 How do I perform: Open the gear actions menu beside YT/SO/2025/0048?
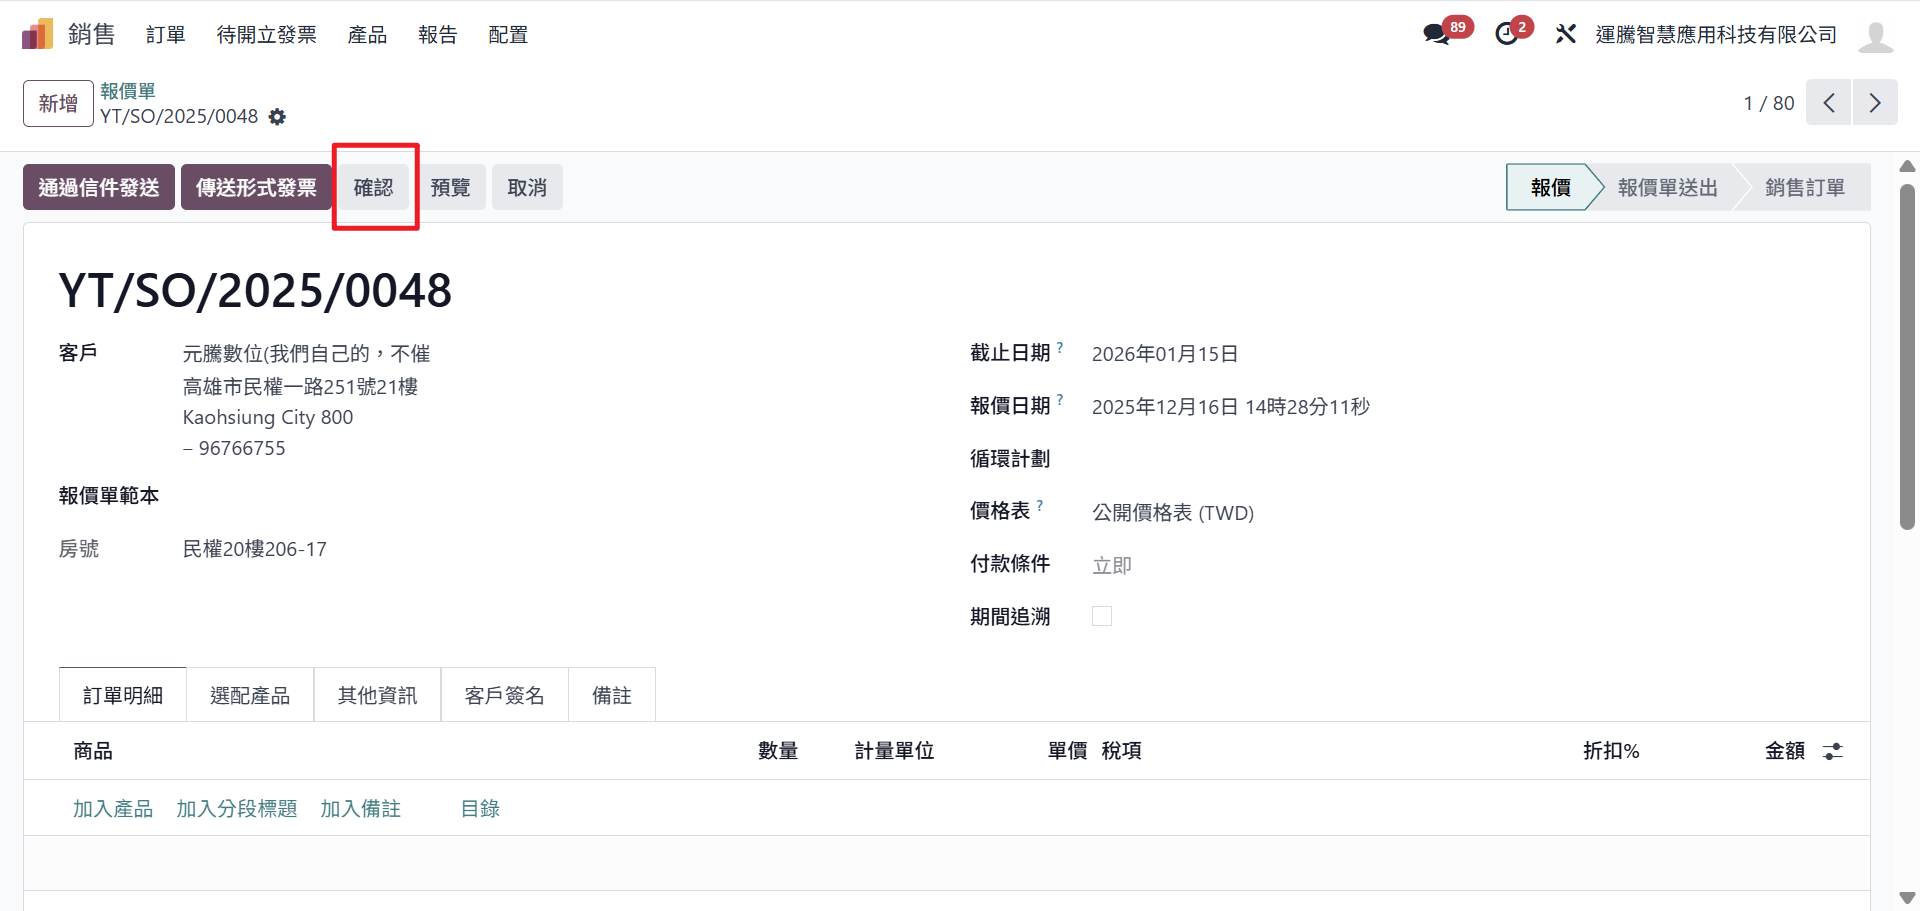pos(277,117)
